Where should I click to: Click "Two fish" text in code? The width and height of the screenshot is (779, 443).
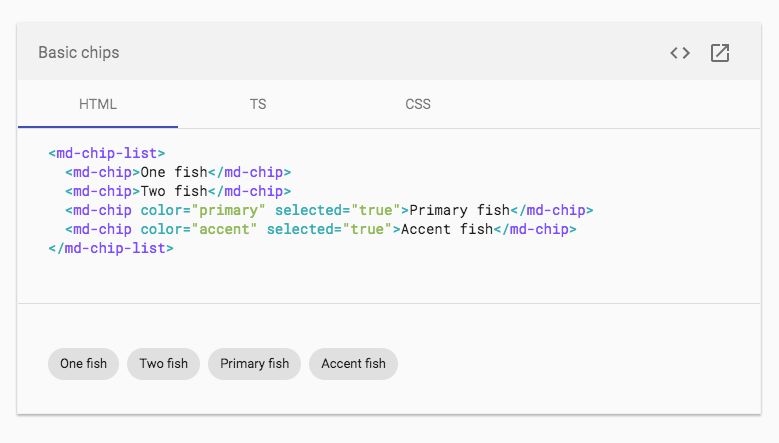[x=174, y=191]
